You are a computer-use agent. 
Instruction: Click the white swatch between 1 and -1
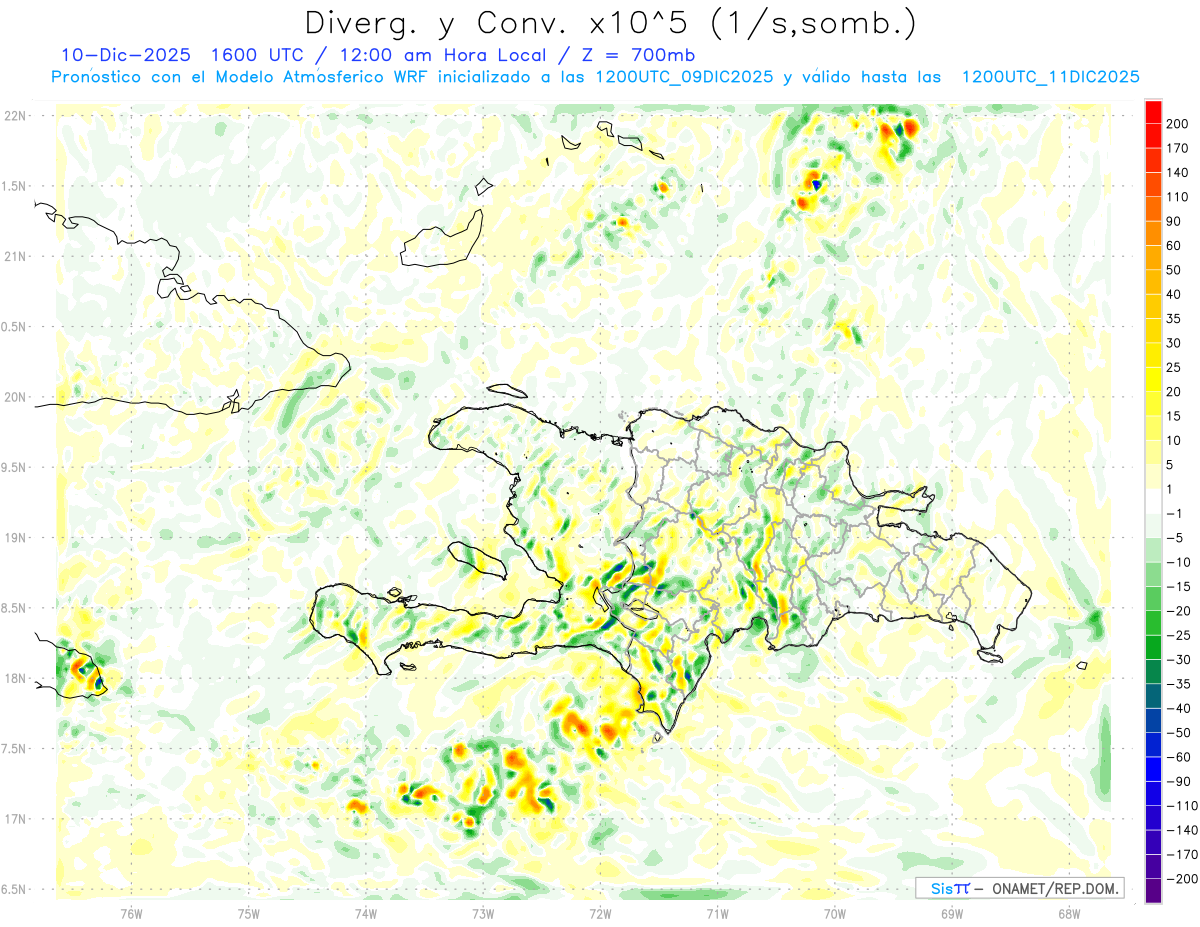(1153, 501)
